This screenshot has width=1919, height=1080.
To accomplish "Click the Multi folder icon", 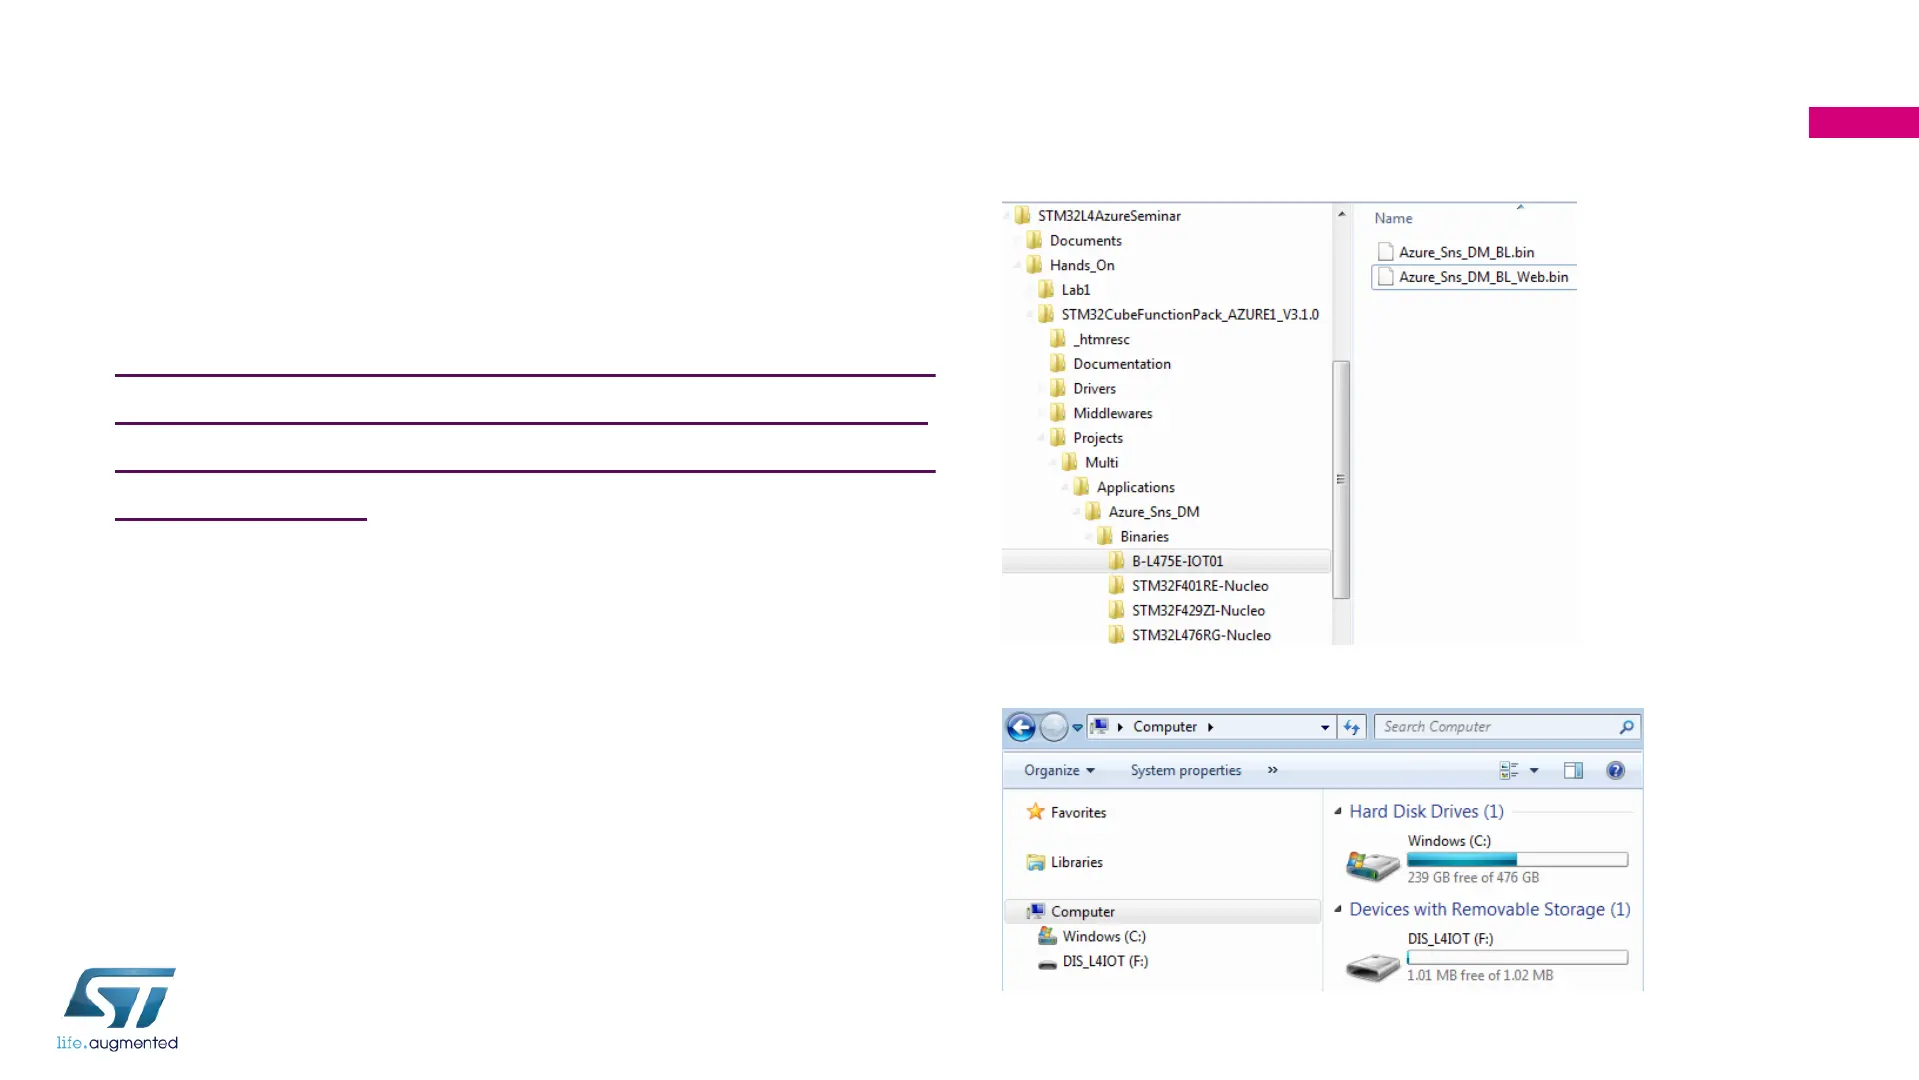I will pyautogui.click(x=1070, y=462).
